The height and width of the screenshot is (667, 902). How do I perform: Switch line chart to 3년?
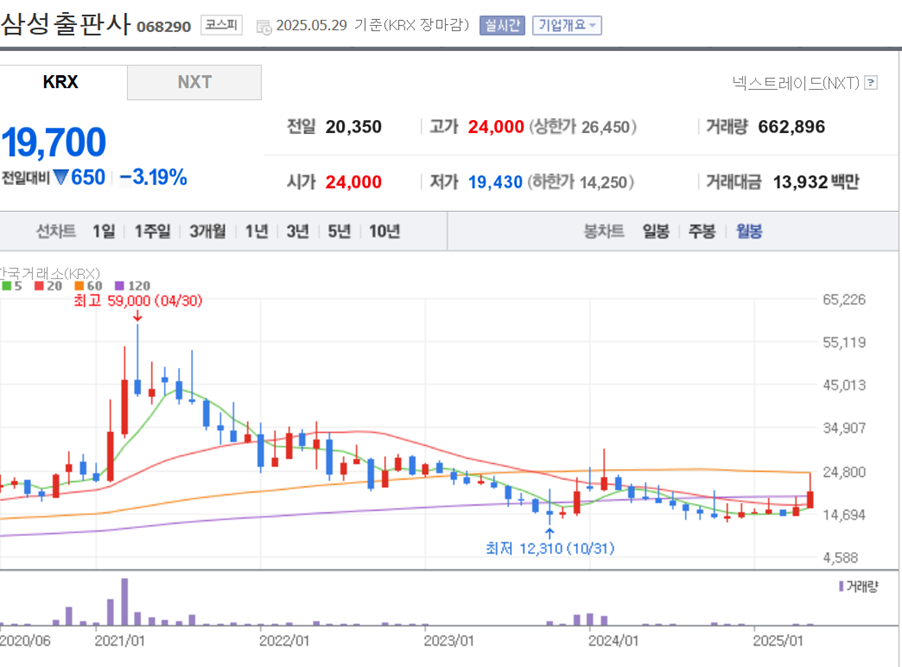click(298, 231)
